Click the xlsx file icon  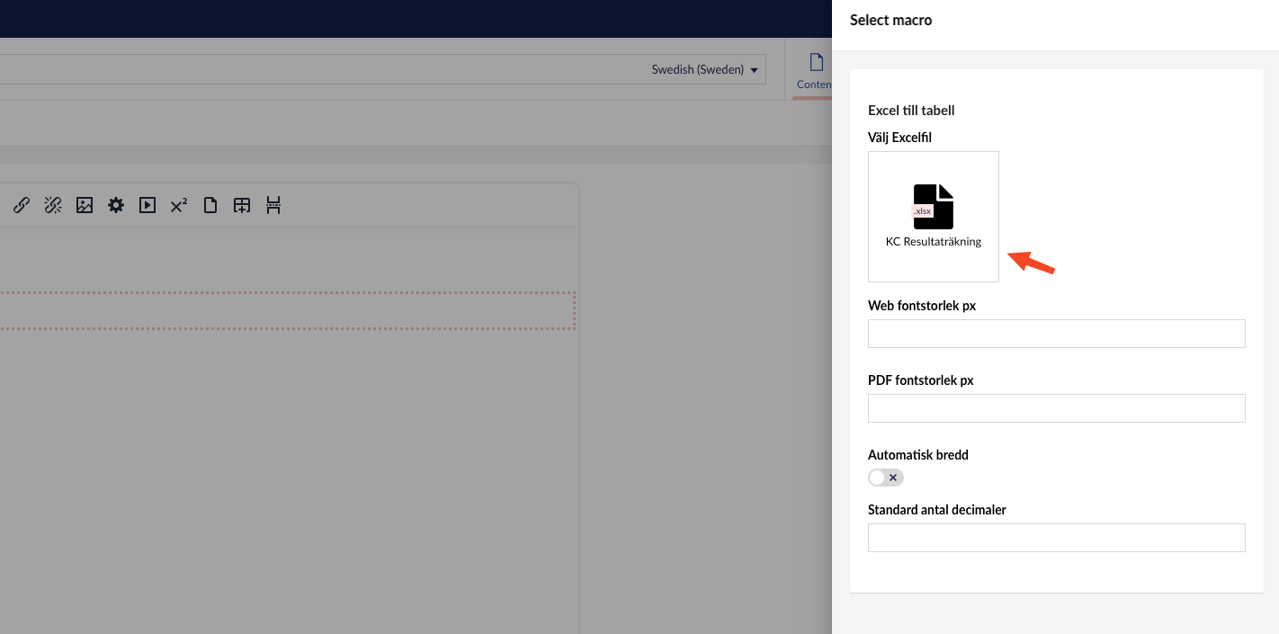coord(933,207)
